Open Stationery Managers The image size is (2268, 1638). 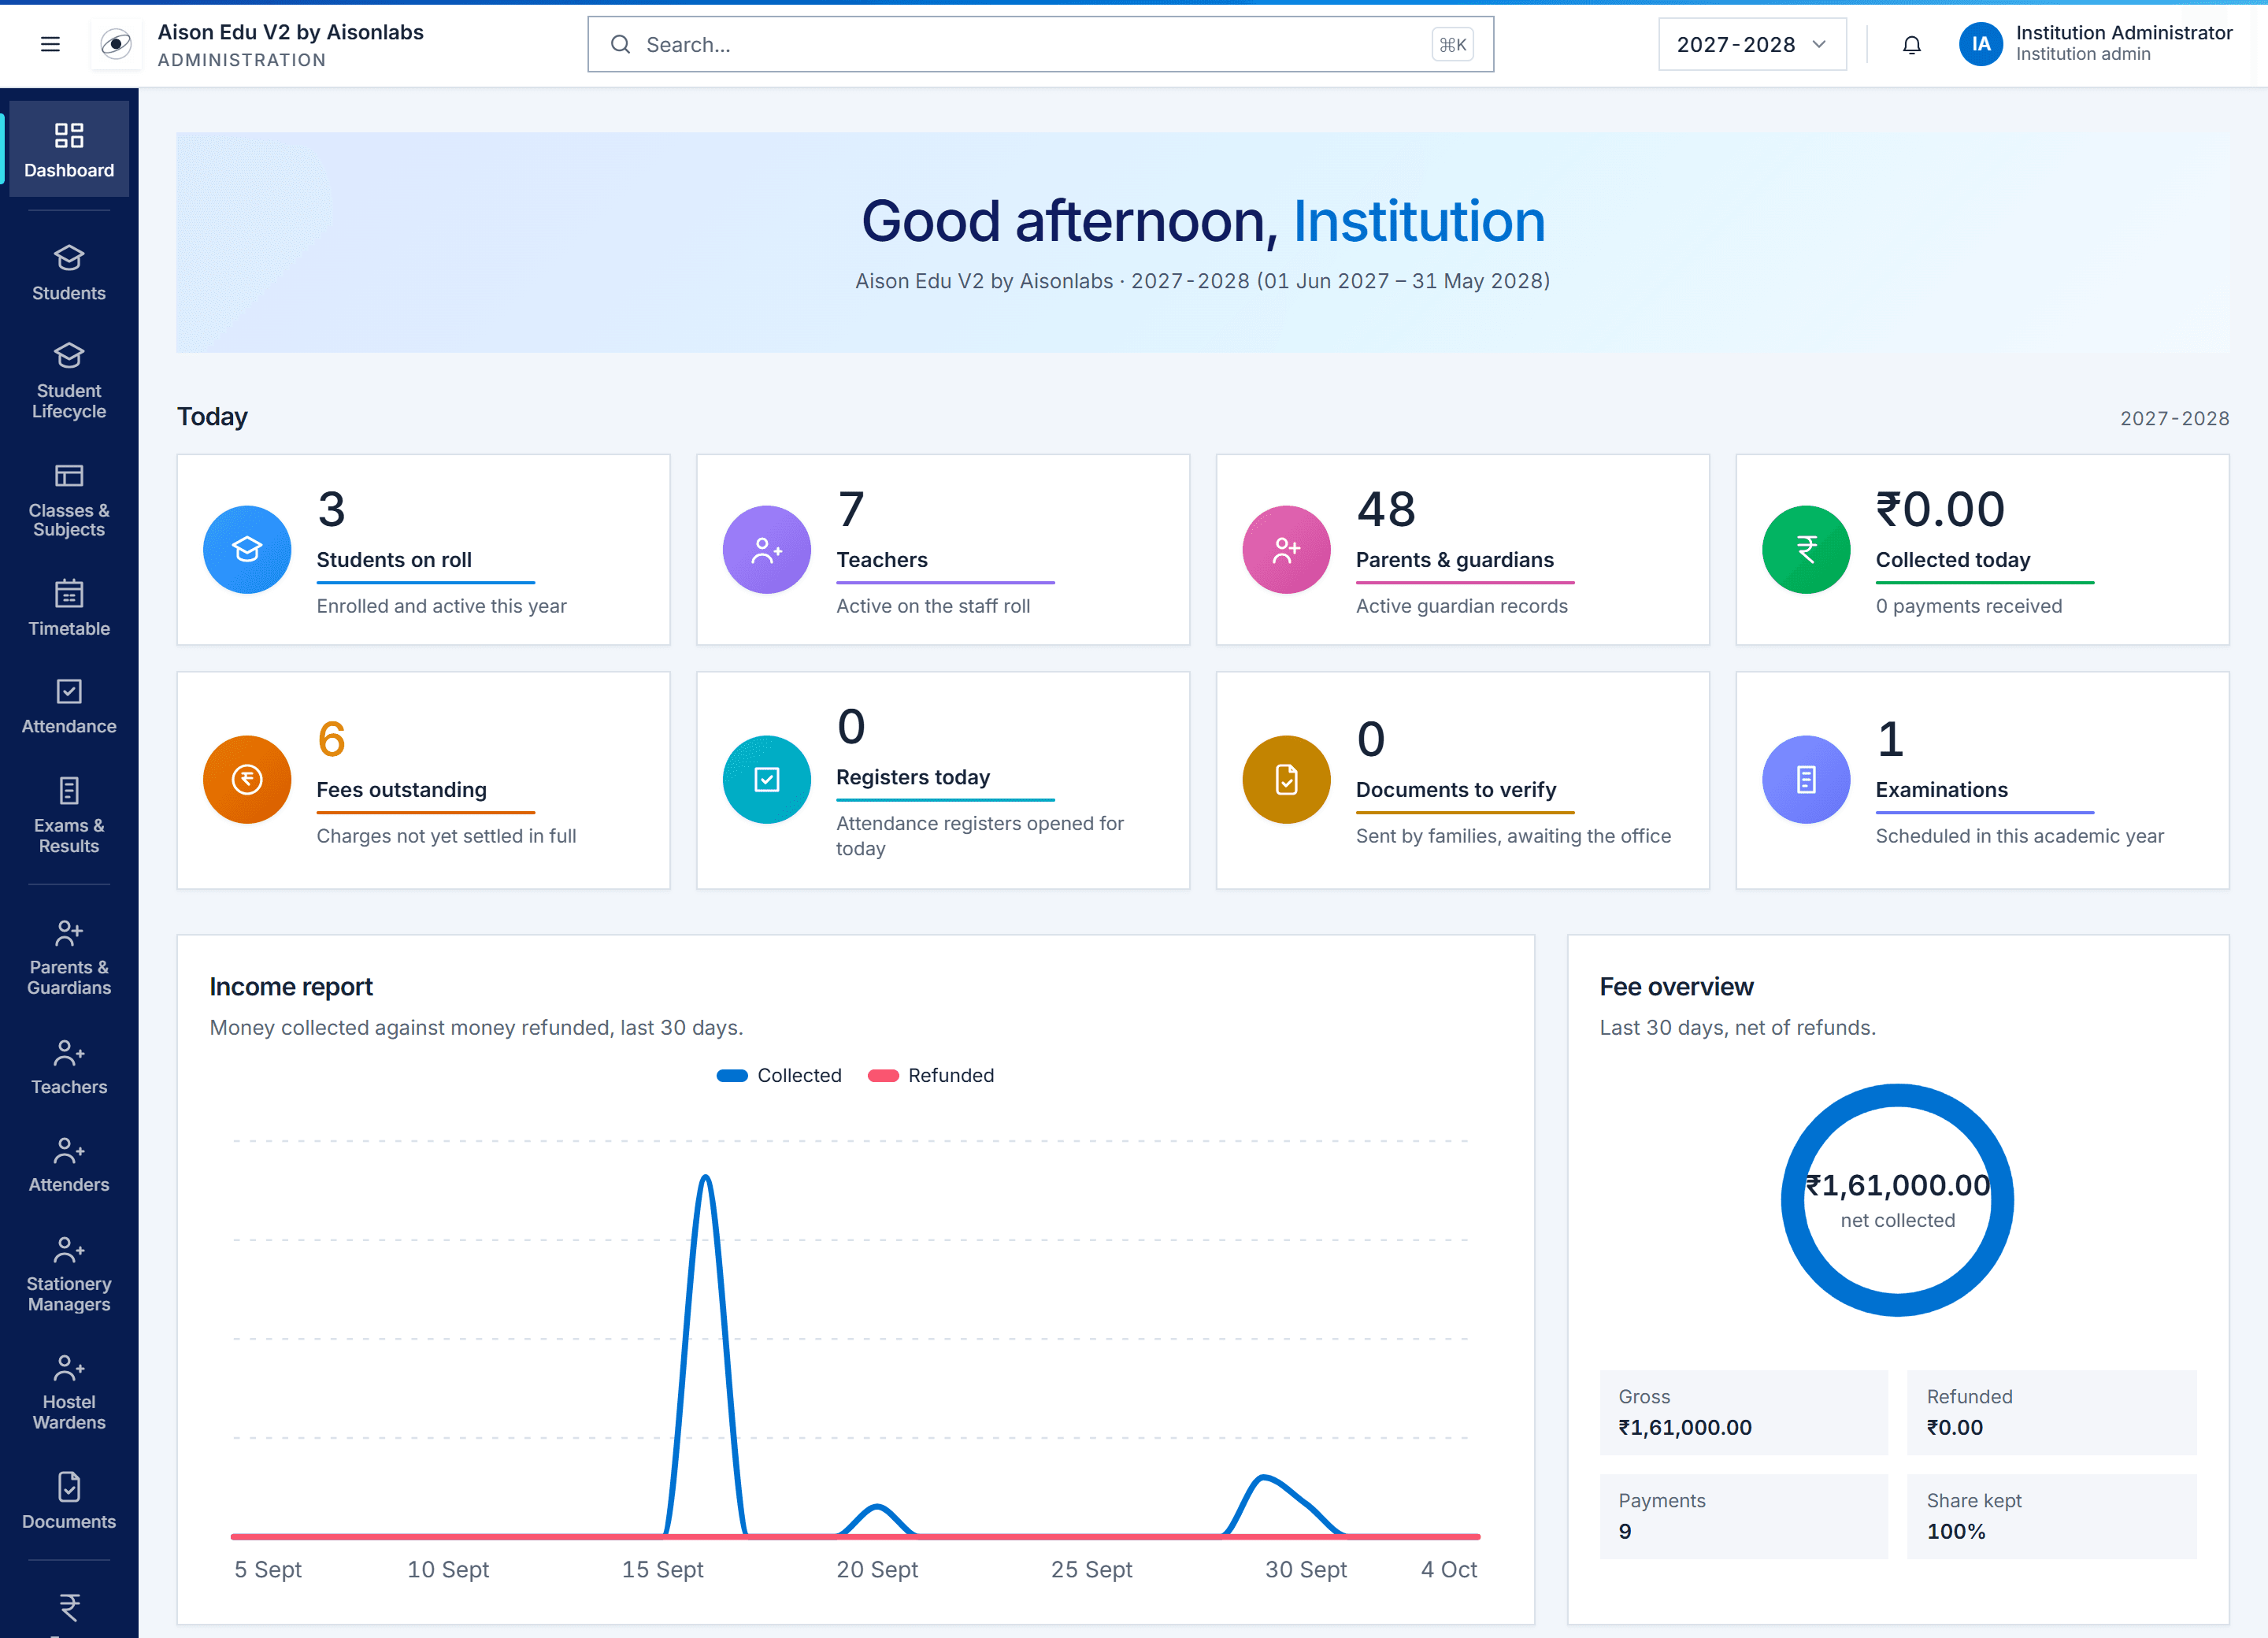pyautogui.click(x=69, y=1273)
